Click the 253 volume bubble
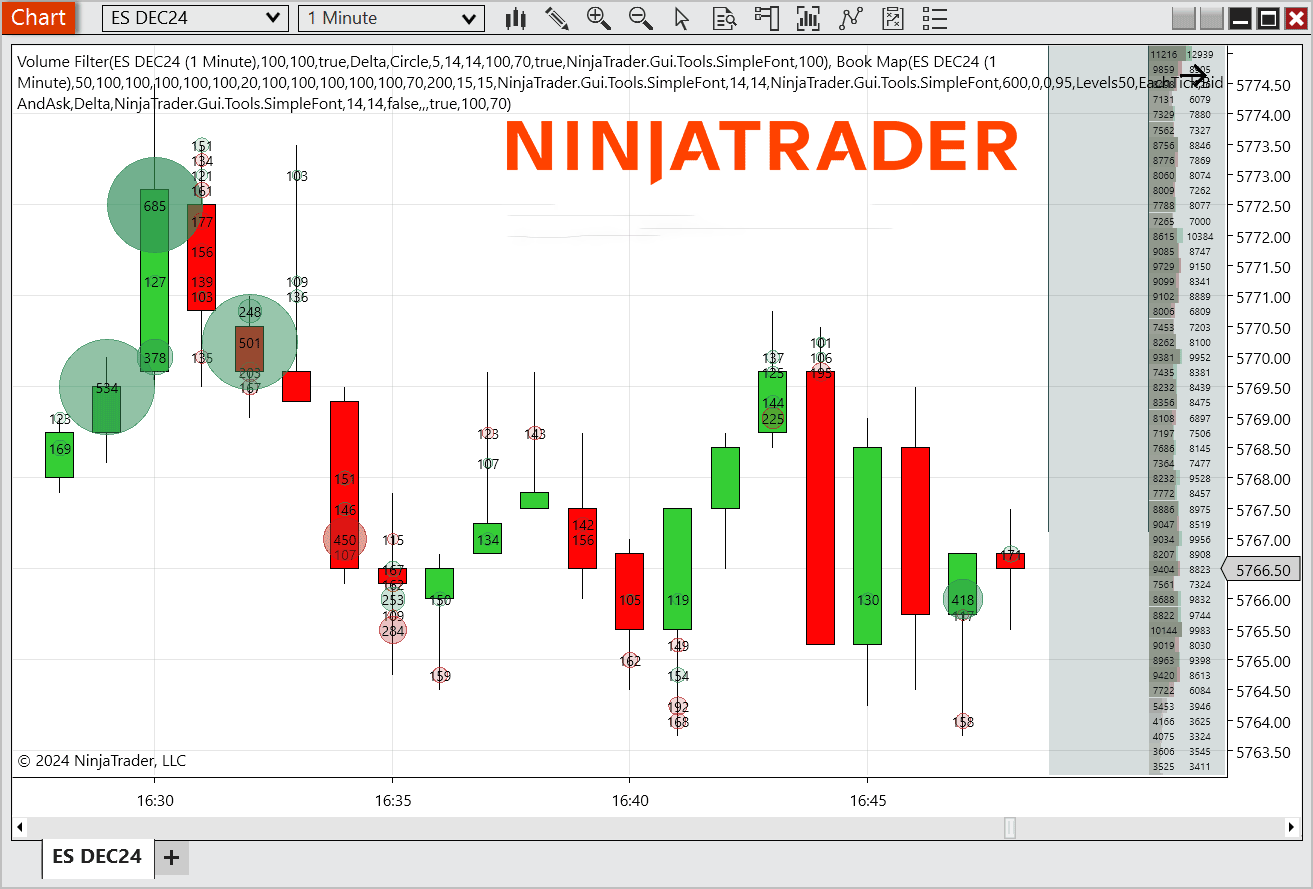The image size is (1313, 889). pyautogui.click(x=393, y=600)
